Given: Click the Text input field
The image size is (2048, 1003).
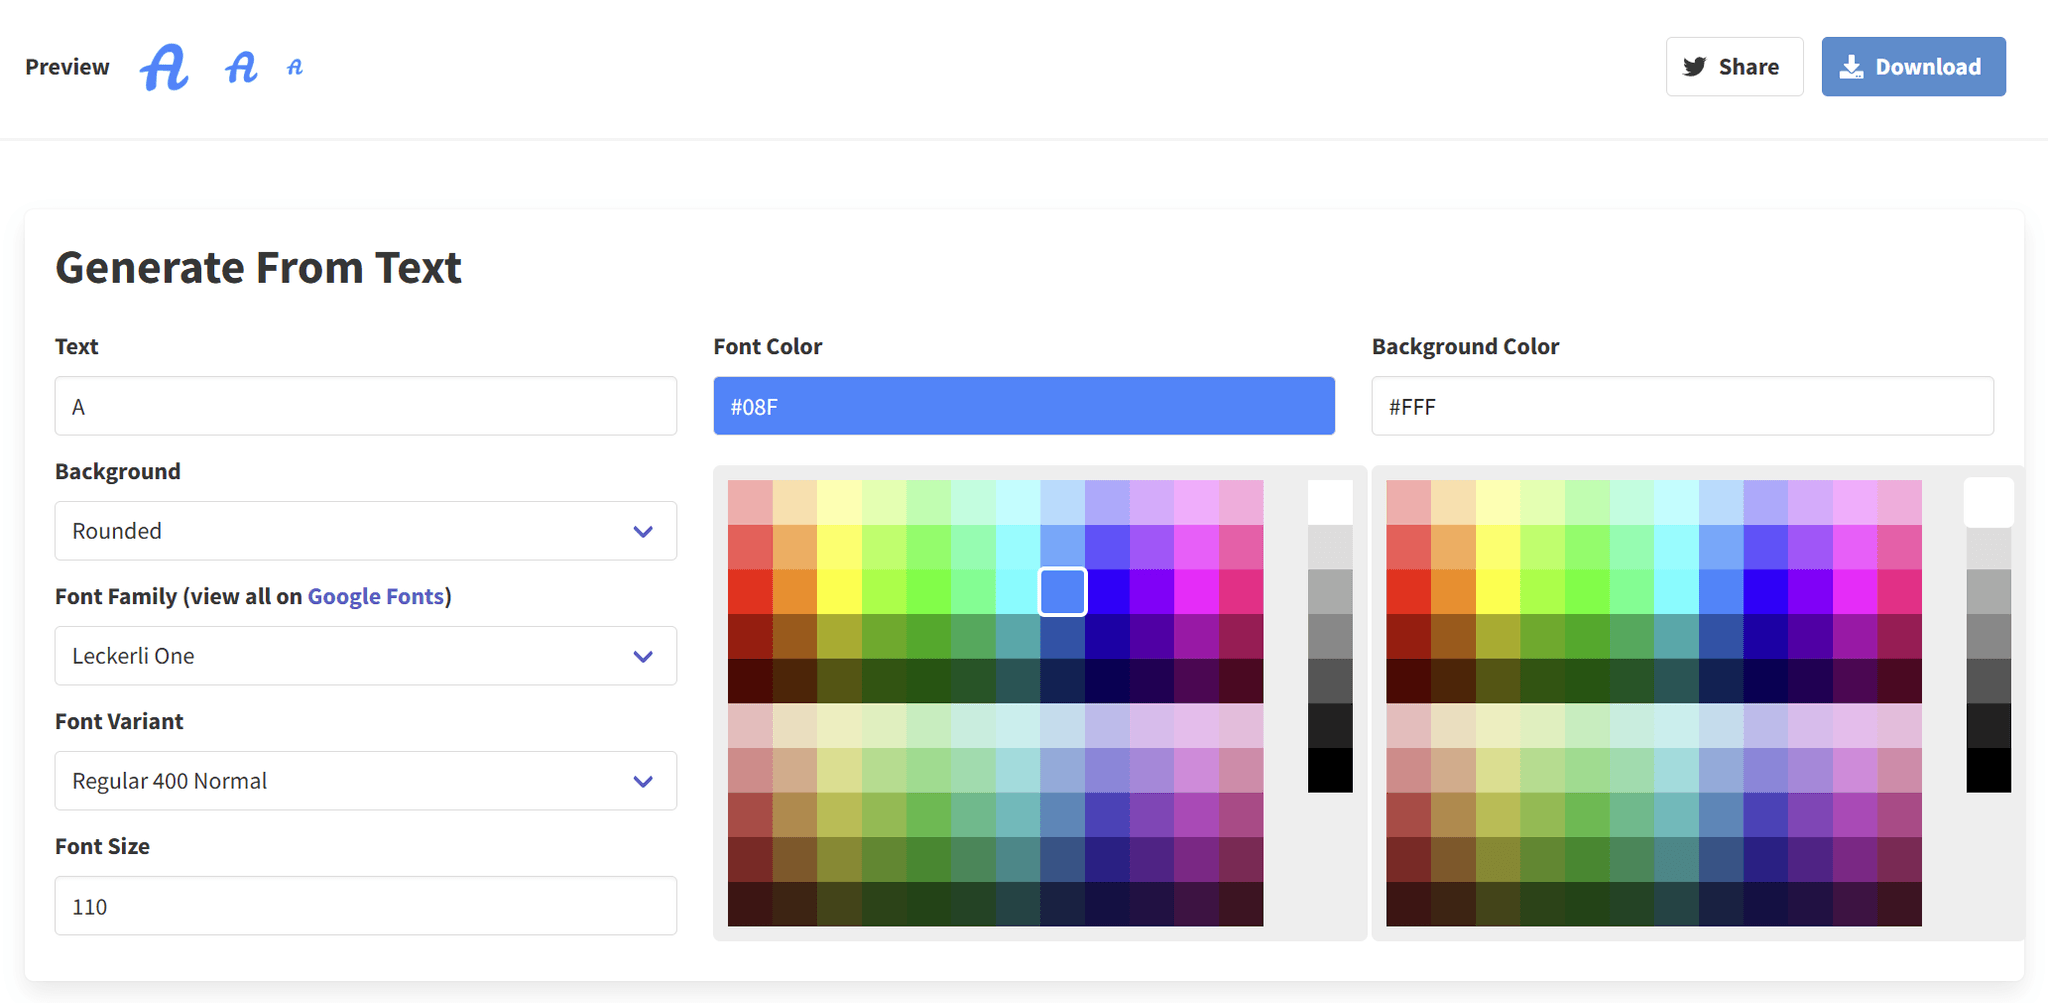Looking at the screenshot, I should point(365,406).
